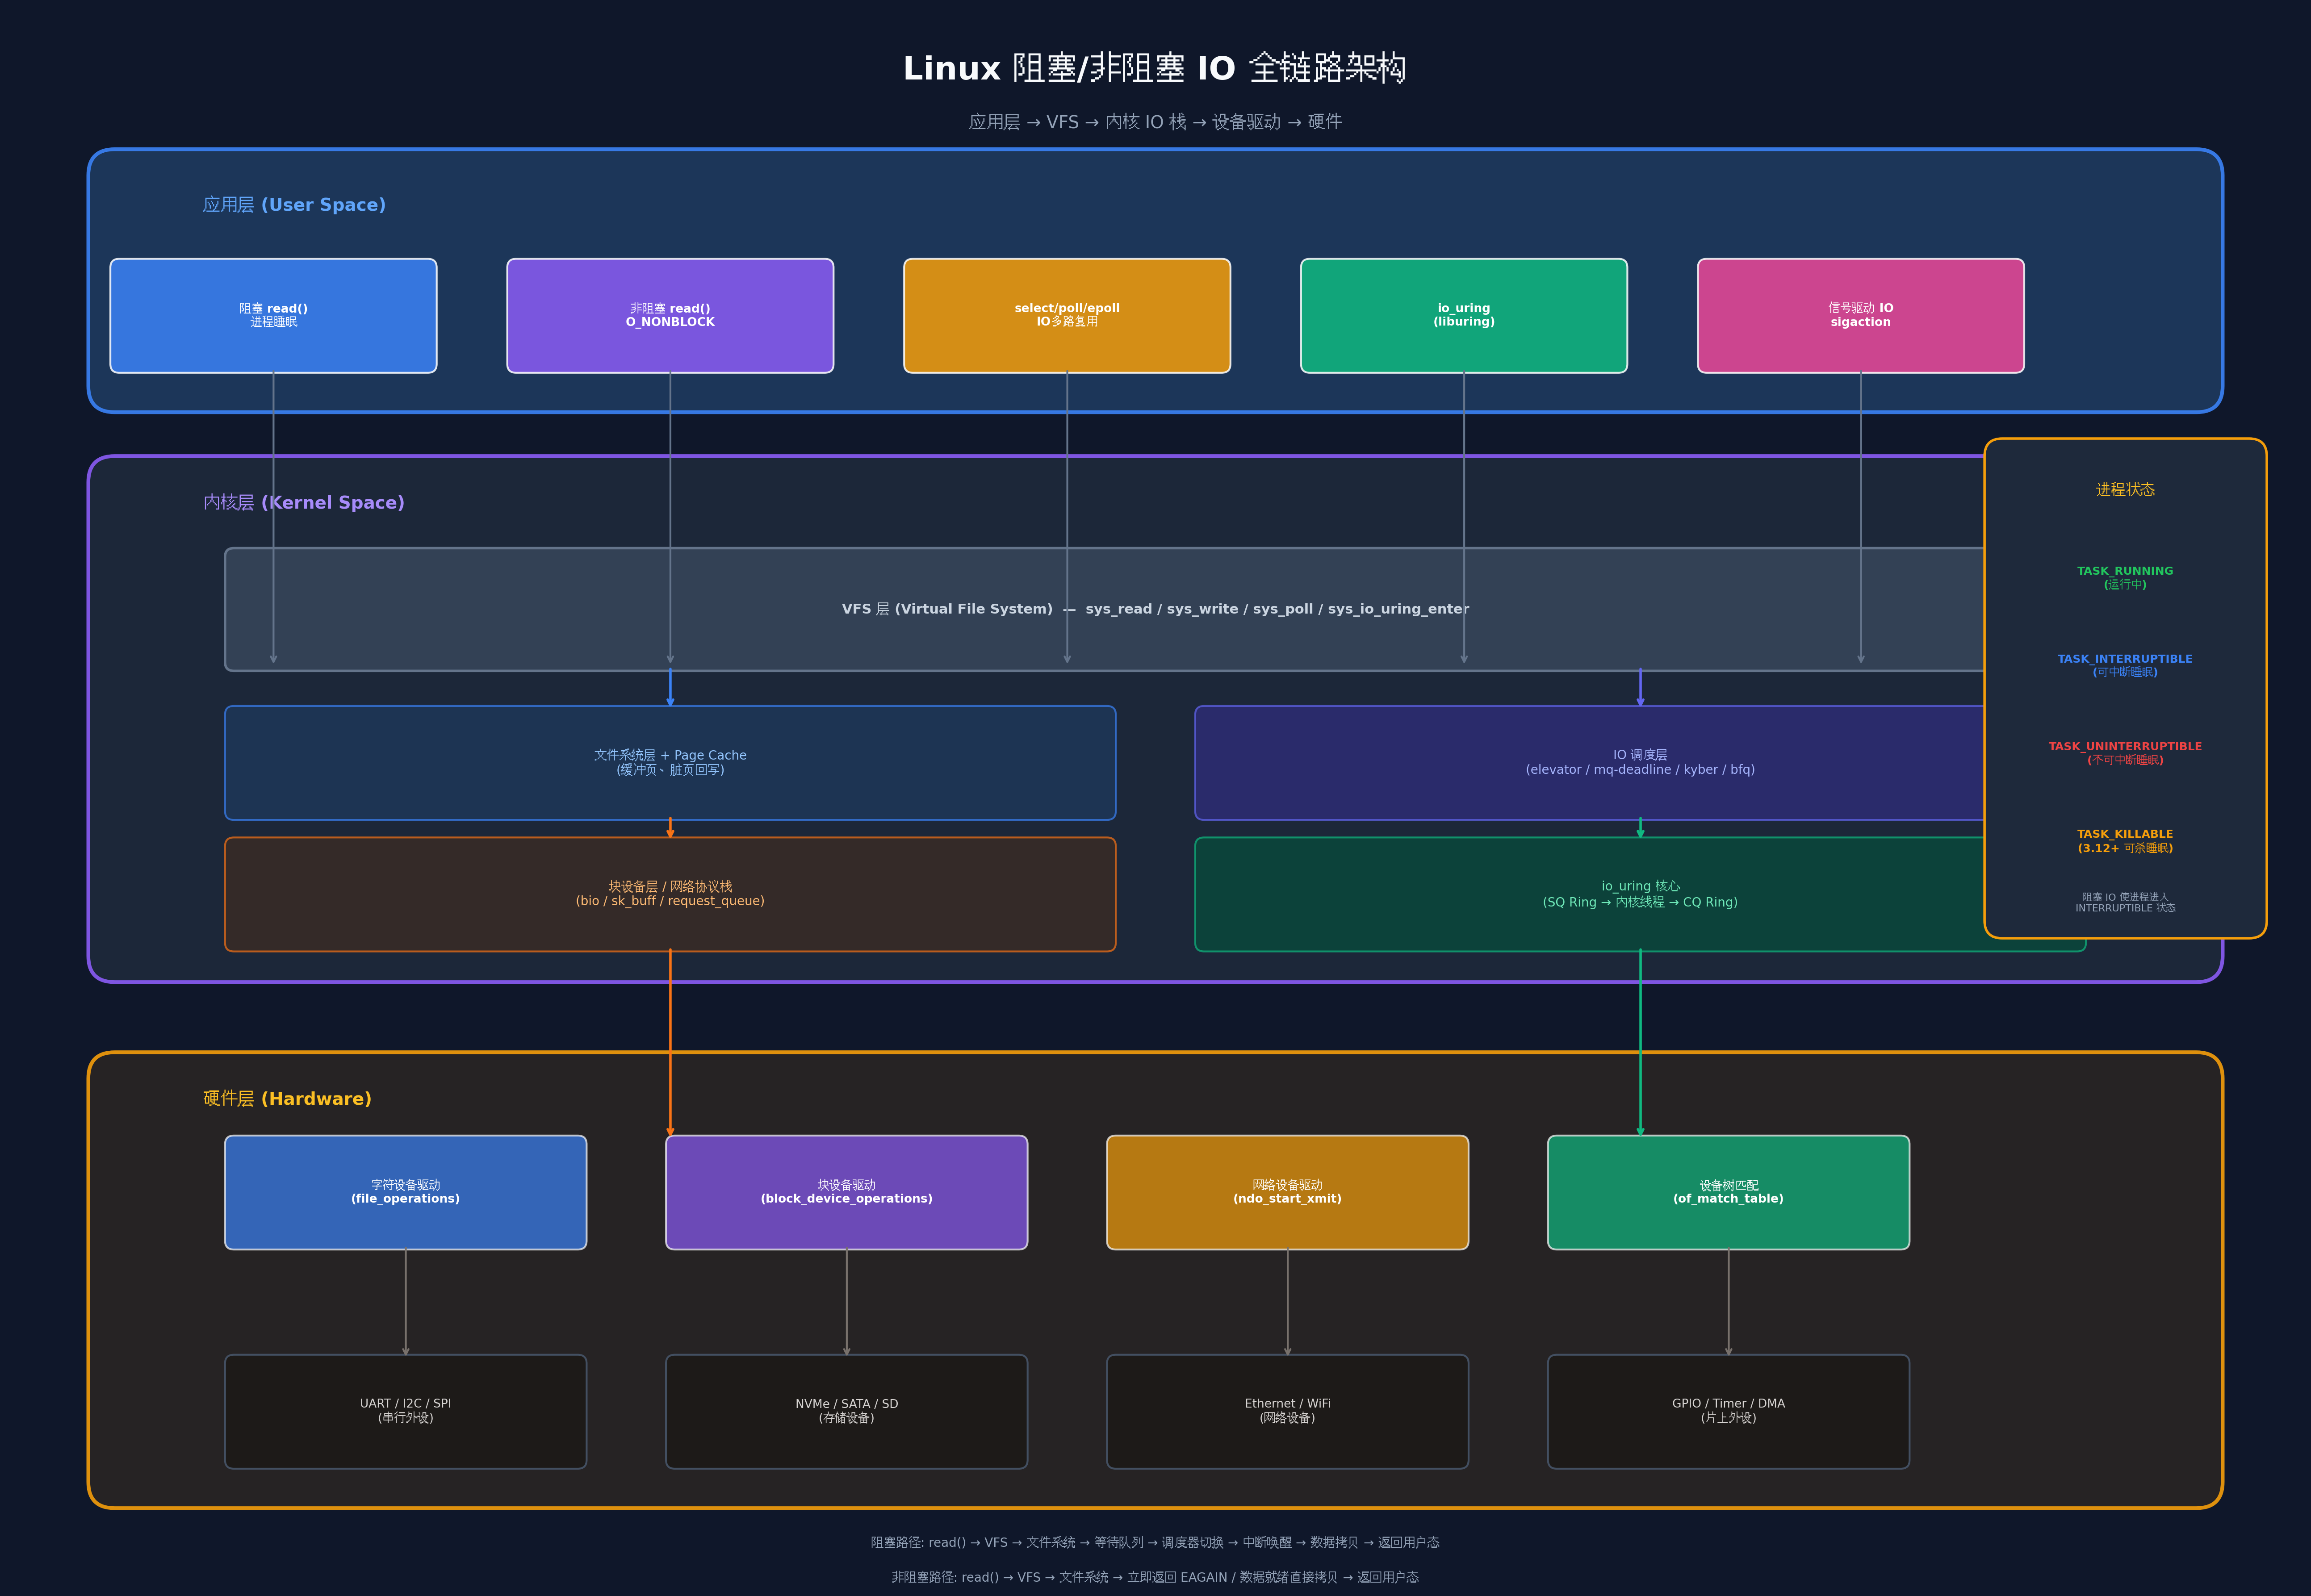Select the 内核层 (Kernel Space) heading
The height and width of the screenshot is (1596, 2311).
click(304, 503)
